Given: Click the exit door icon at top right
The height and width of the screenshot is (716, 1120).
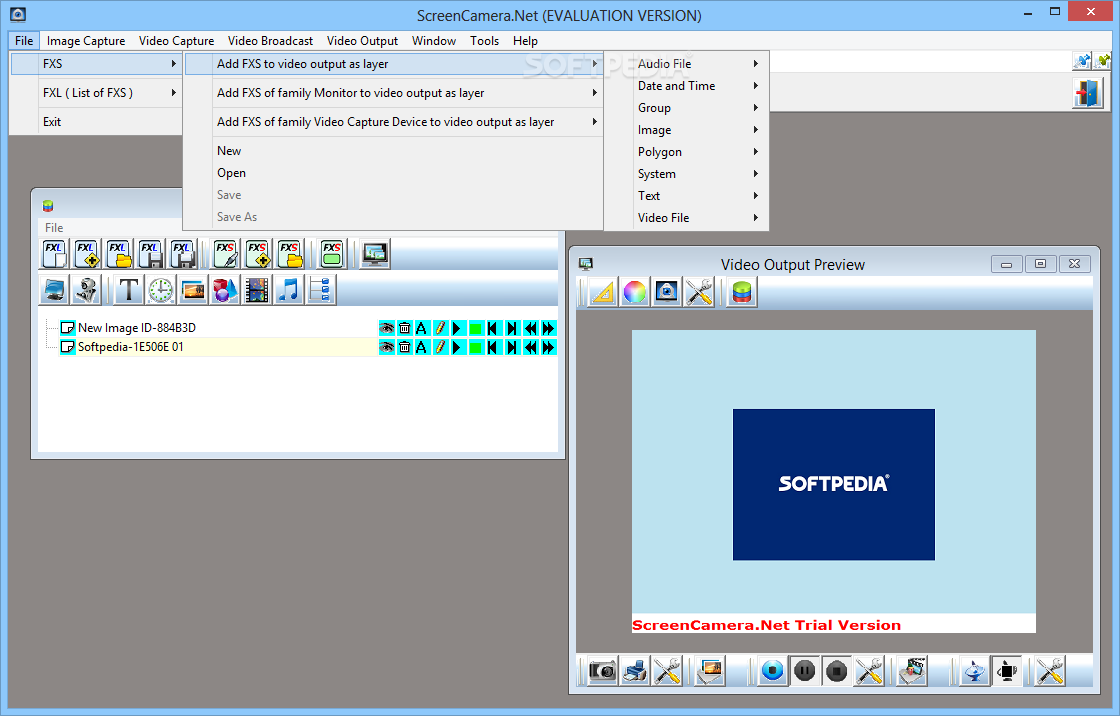Looking at the screenshot, I should 1087,94.
